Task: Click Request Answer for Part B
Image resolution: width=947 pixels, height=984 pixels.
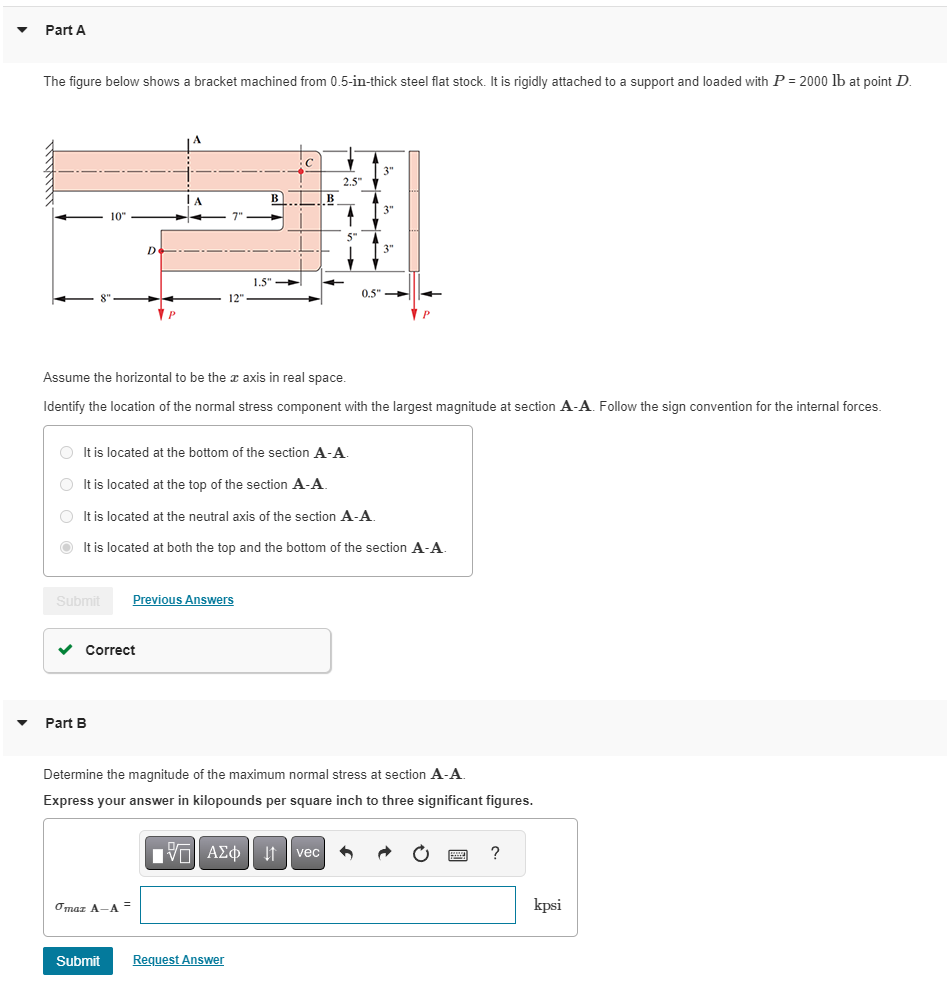Action: click(178, 959)
